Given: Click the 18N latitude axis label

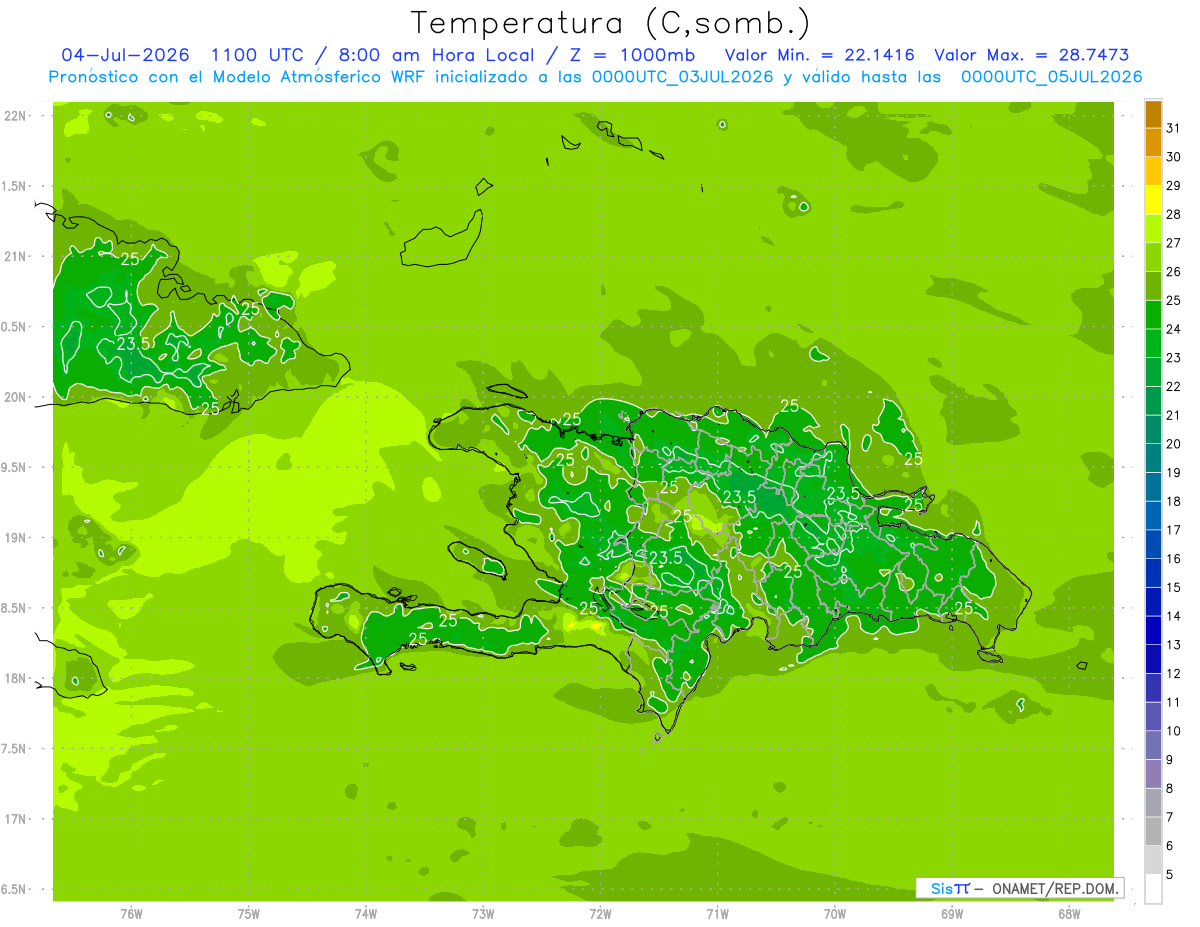Looking at the screenshot, I should 14,678.
